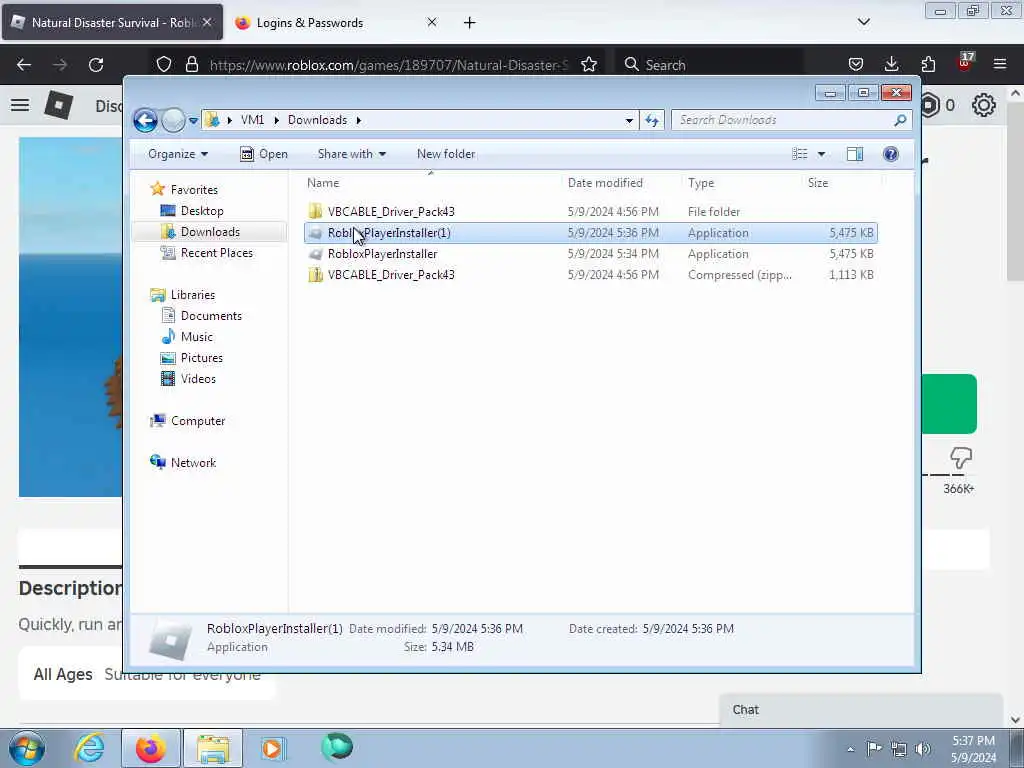Expand address bar history dropdown in Explorer
Viewport: 1024px width, 768px height.
pyautogui.click(x=629, y=120)
